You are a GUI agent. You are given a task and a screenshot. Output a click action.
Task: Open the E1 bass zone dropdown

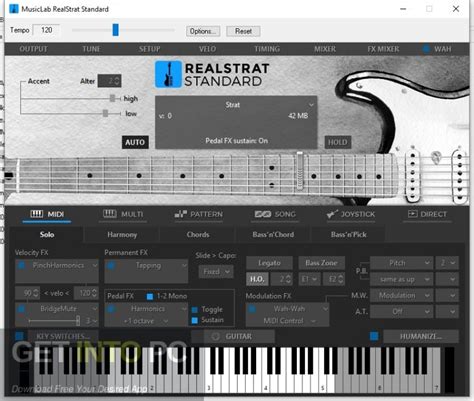(309, 279)
